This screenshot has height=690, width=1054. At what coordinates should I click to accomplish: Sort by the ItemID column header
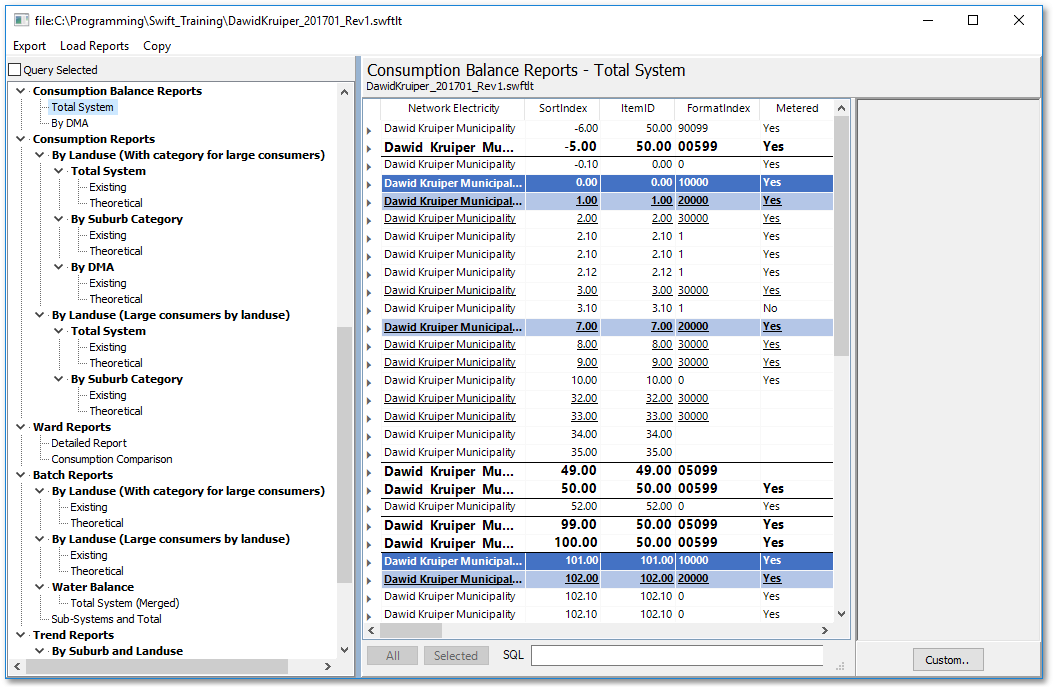click(x=637, y=108)
